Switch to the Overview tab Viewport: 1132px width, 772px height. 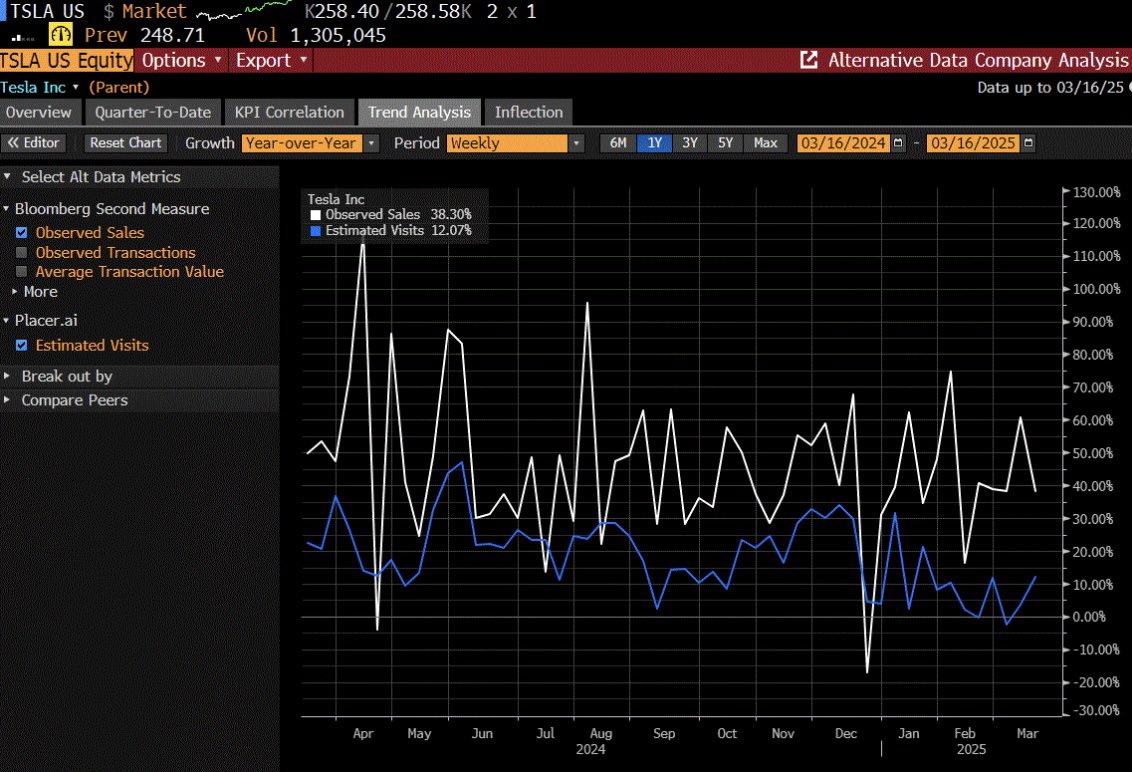(40, 112)
